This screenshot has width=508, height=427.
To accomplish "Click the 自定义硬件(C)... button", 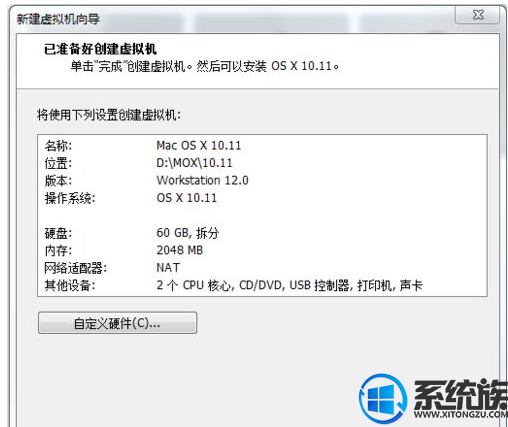I will coord(117,323).
